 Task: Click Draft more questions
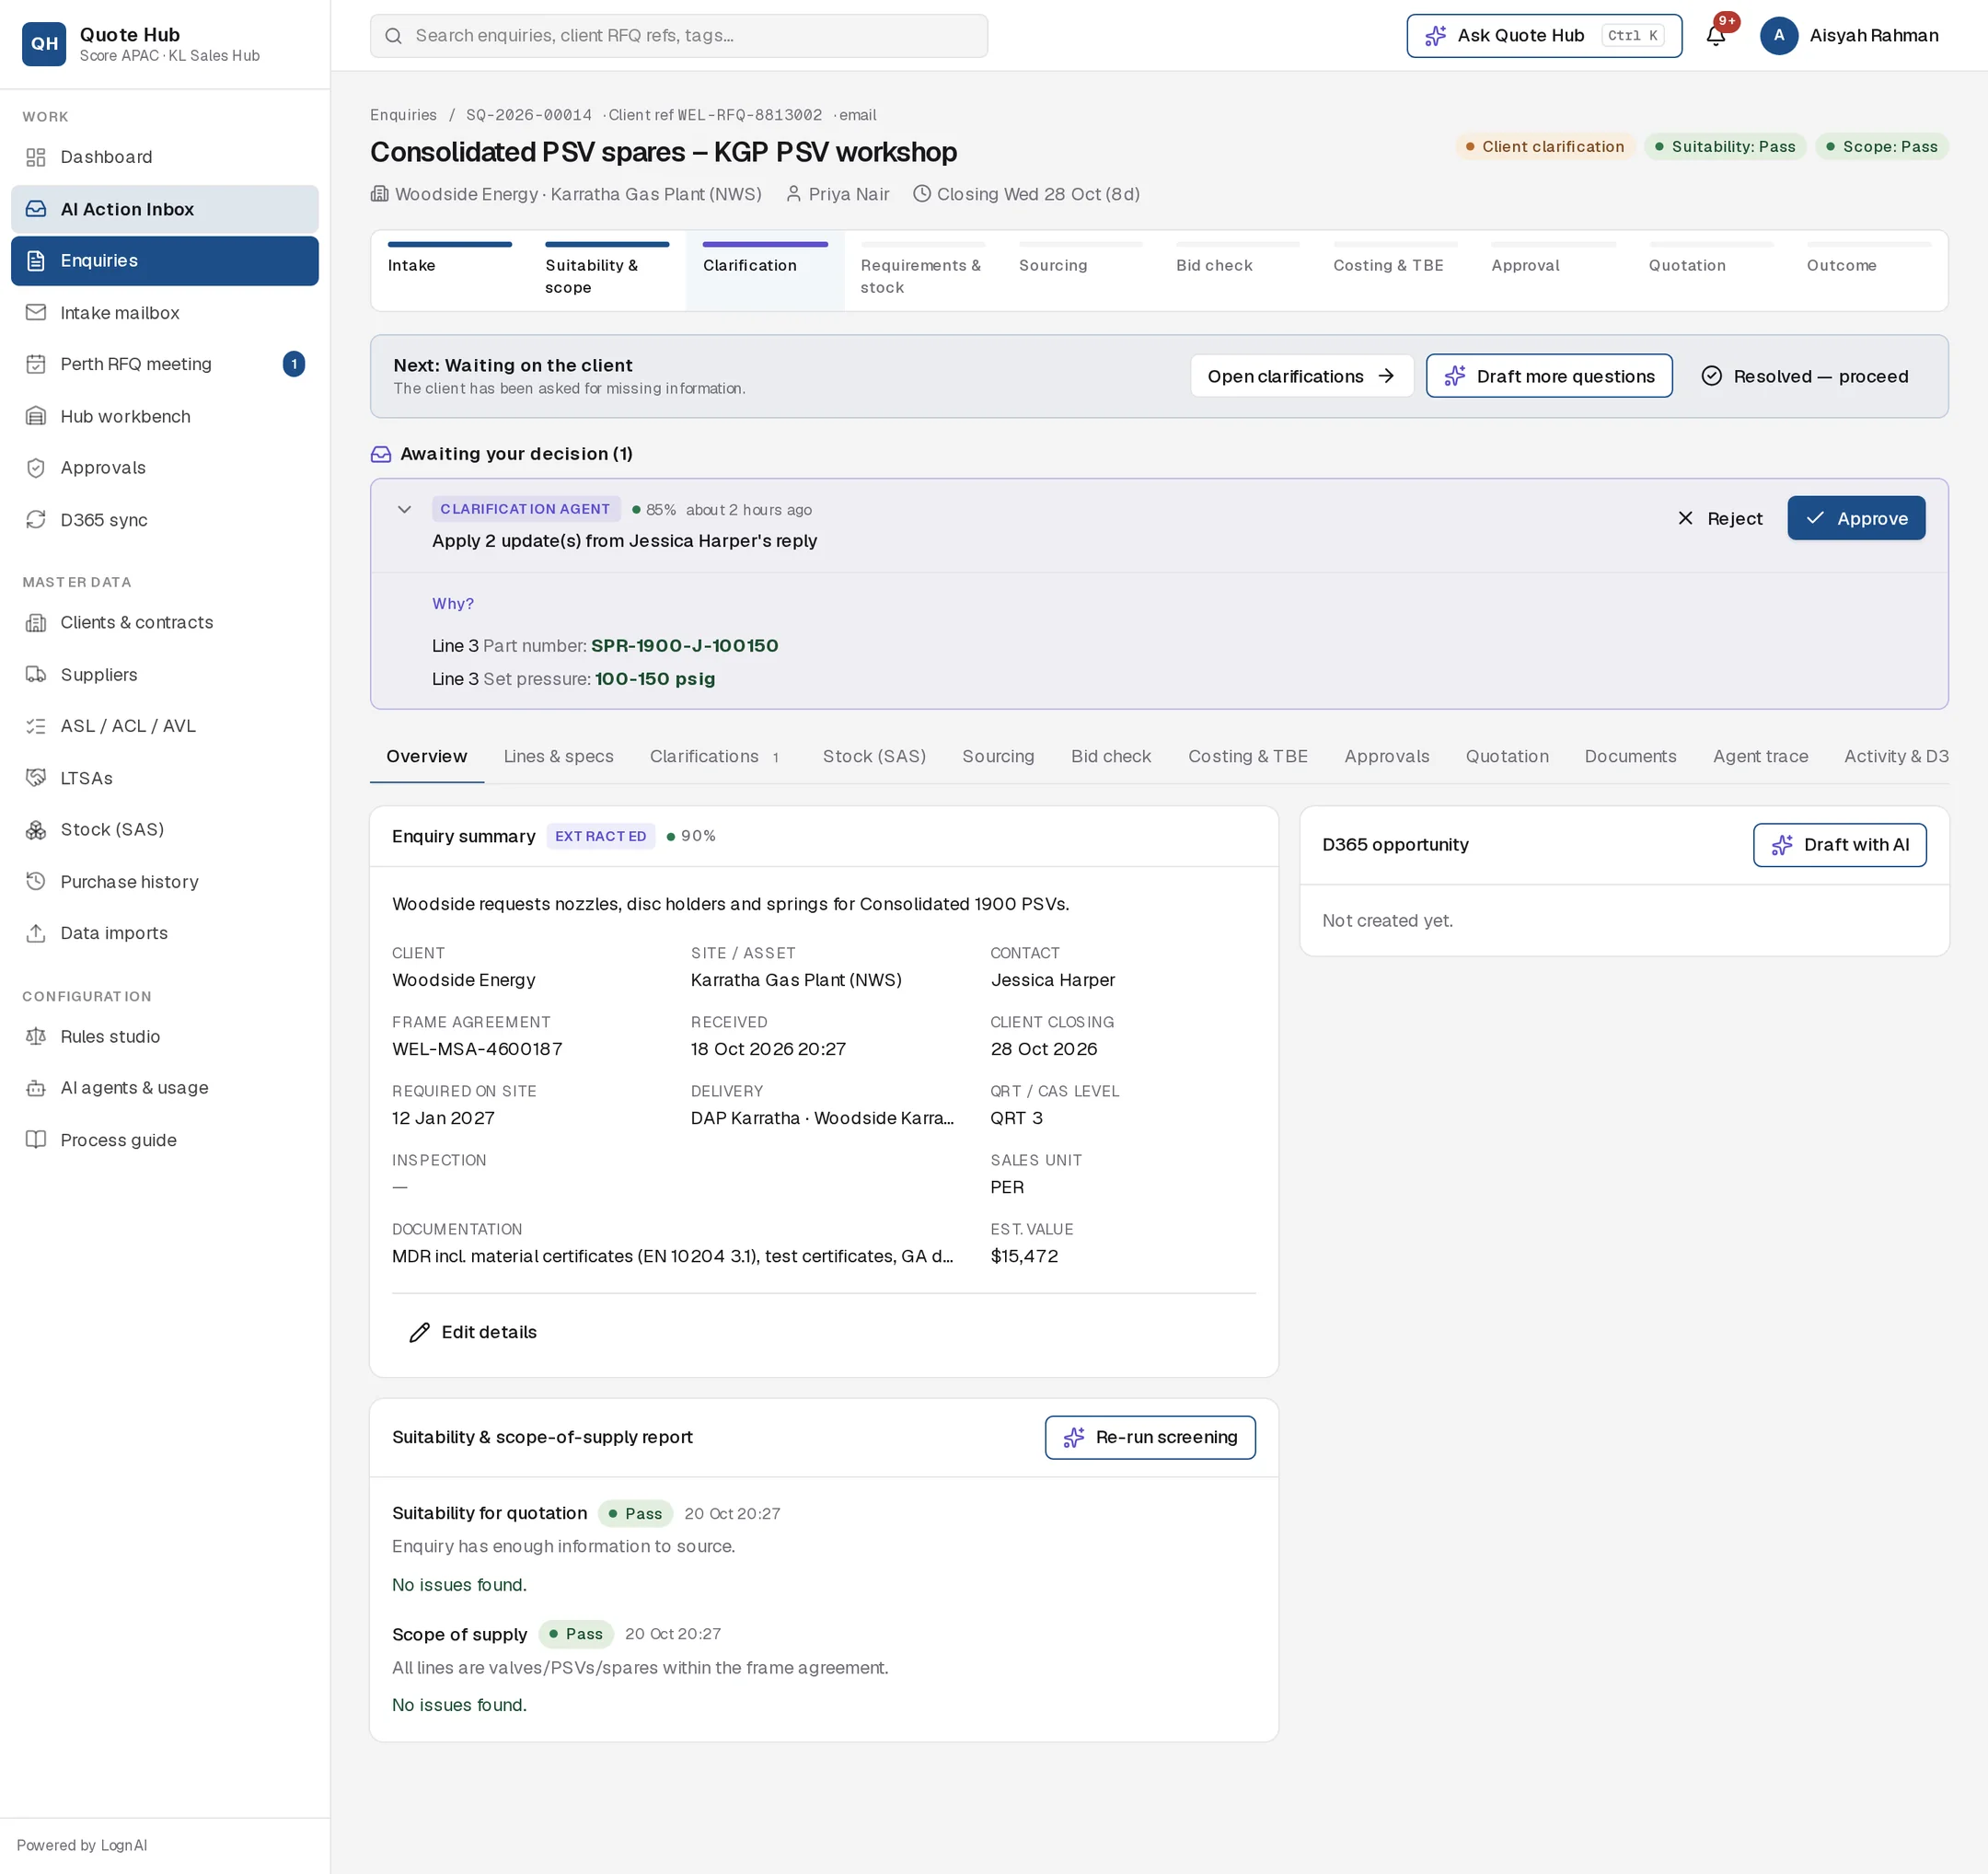pyautogui.click(x=1549, y=376)
